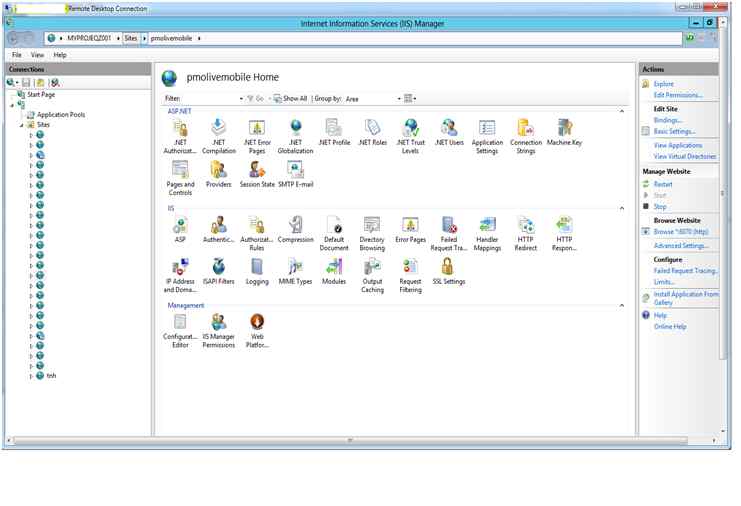This screenshot has height=506, width=741.
Task: Open Error Pages in IIS section
Action: (411, 230)
